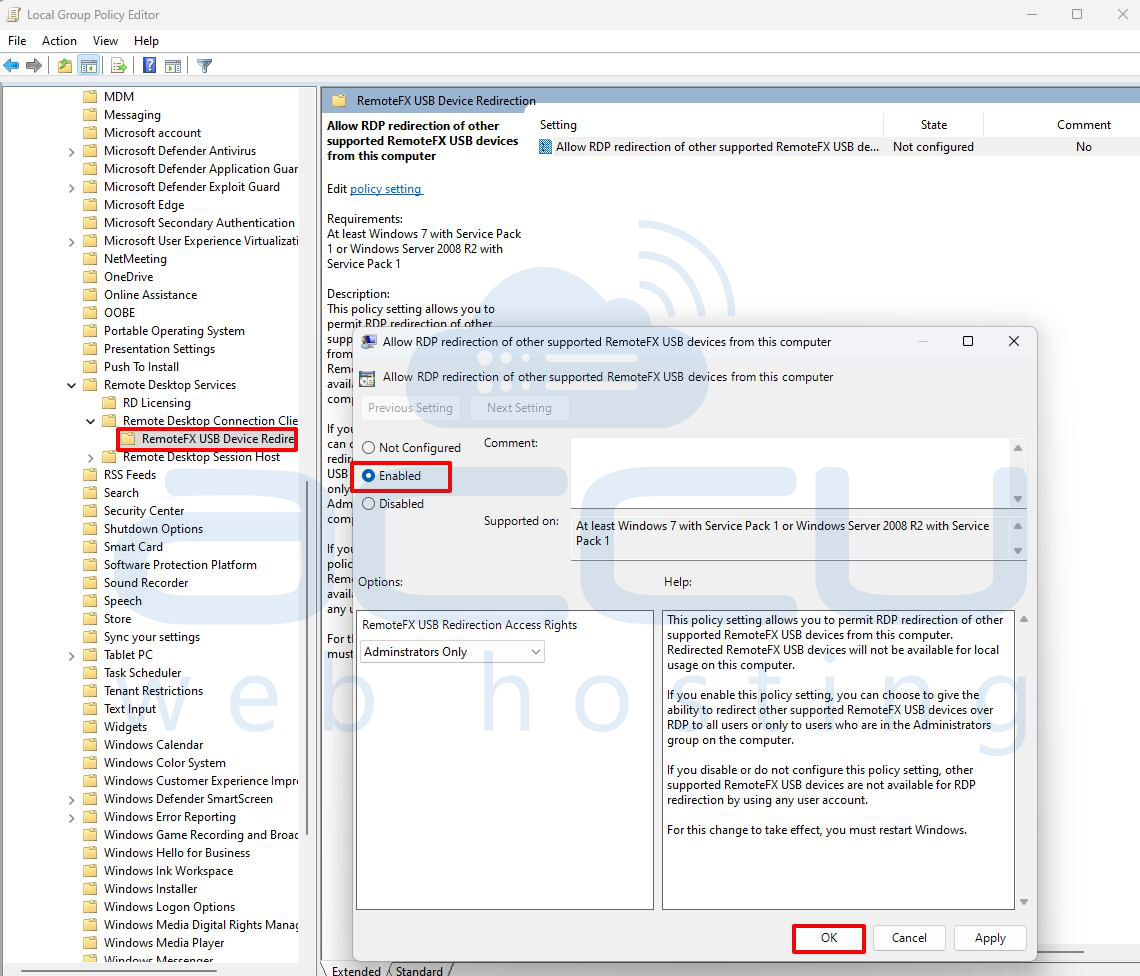Select Security Center tree item
The image size is (1140, 976).
(144, 511)
